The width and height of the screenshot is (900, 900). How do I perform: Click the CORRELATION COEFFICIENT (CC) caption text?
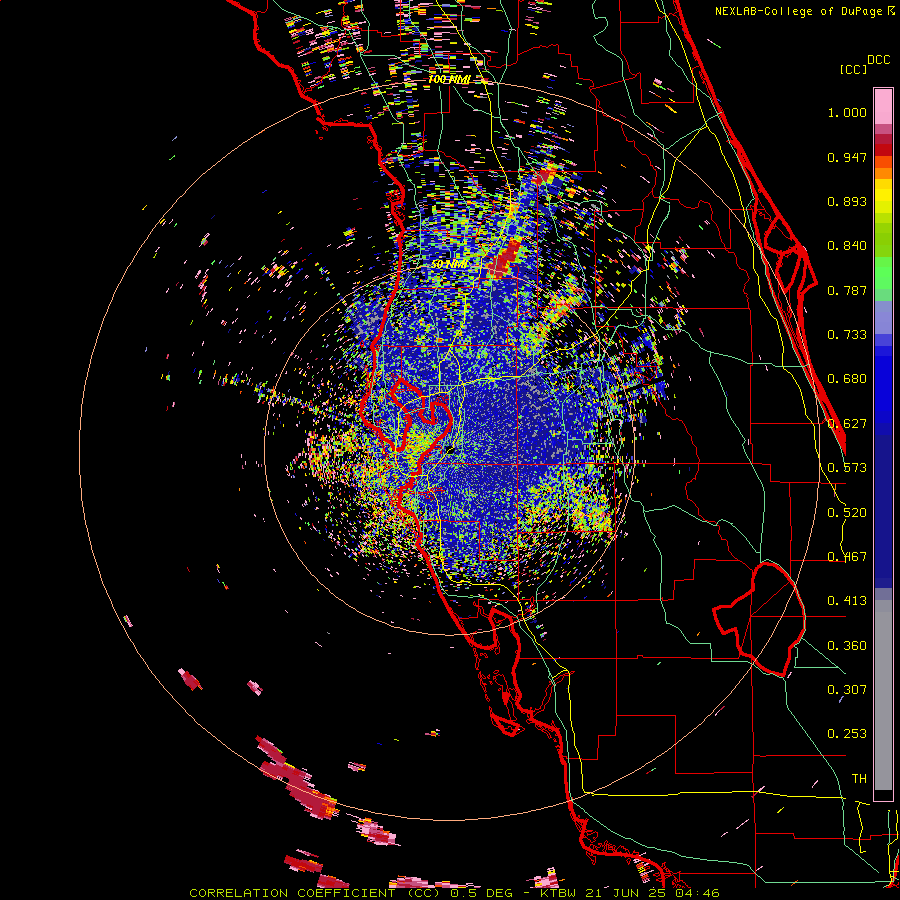pos(315,893)
